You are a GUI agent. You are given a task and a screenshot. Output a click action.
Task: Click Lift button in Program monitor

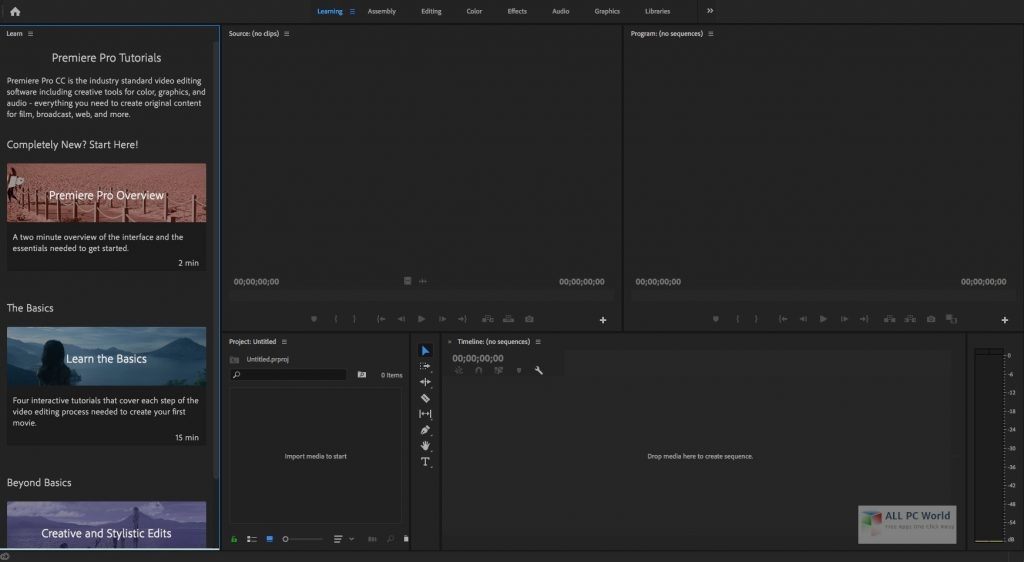889,319
